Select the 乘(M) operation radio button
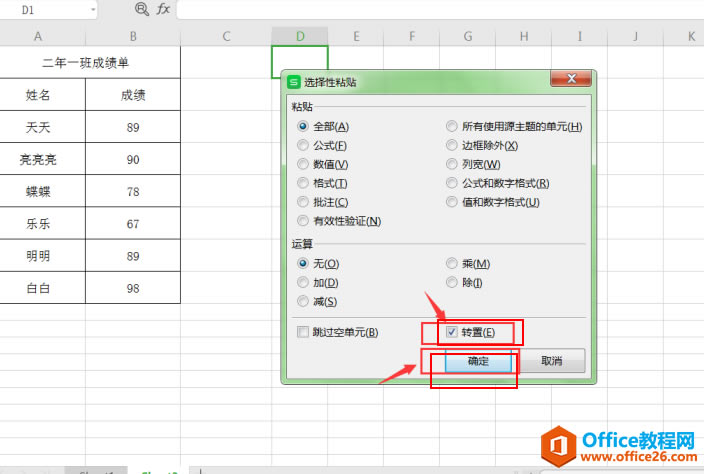Image resolution: width=704 pixels, height=474 pixels. point(452,263)
